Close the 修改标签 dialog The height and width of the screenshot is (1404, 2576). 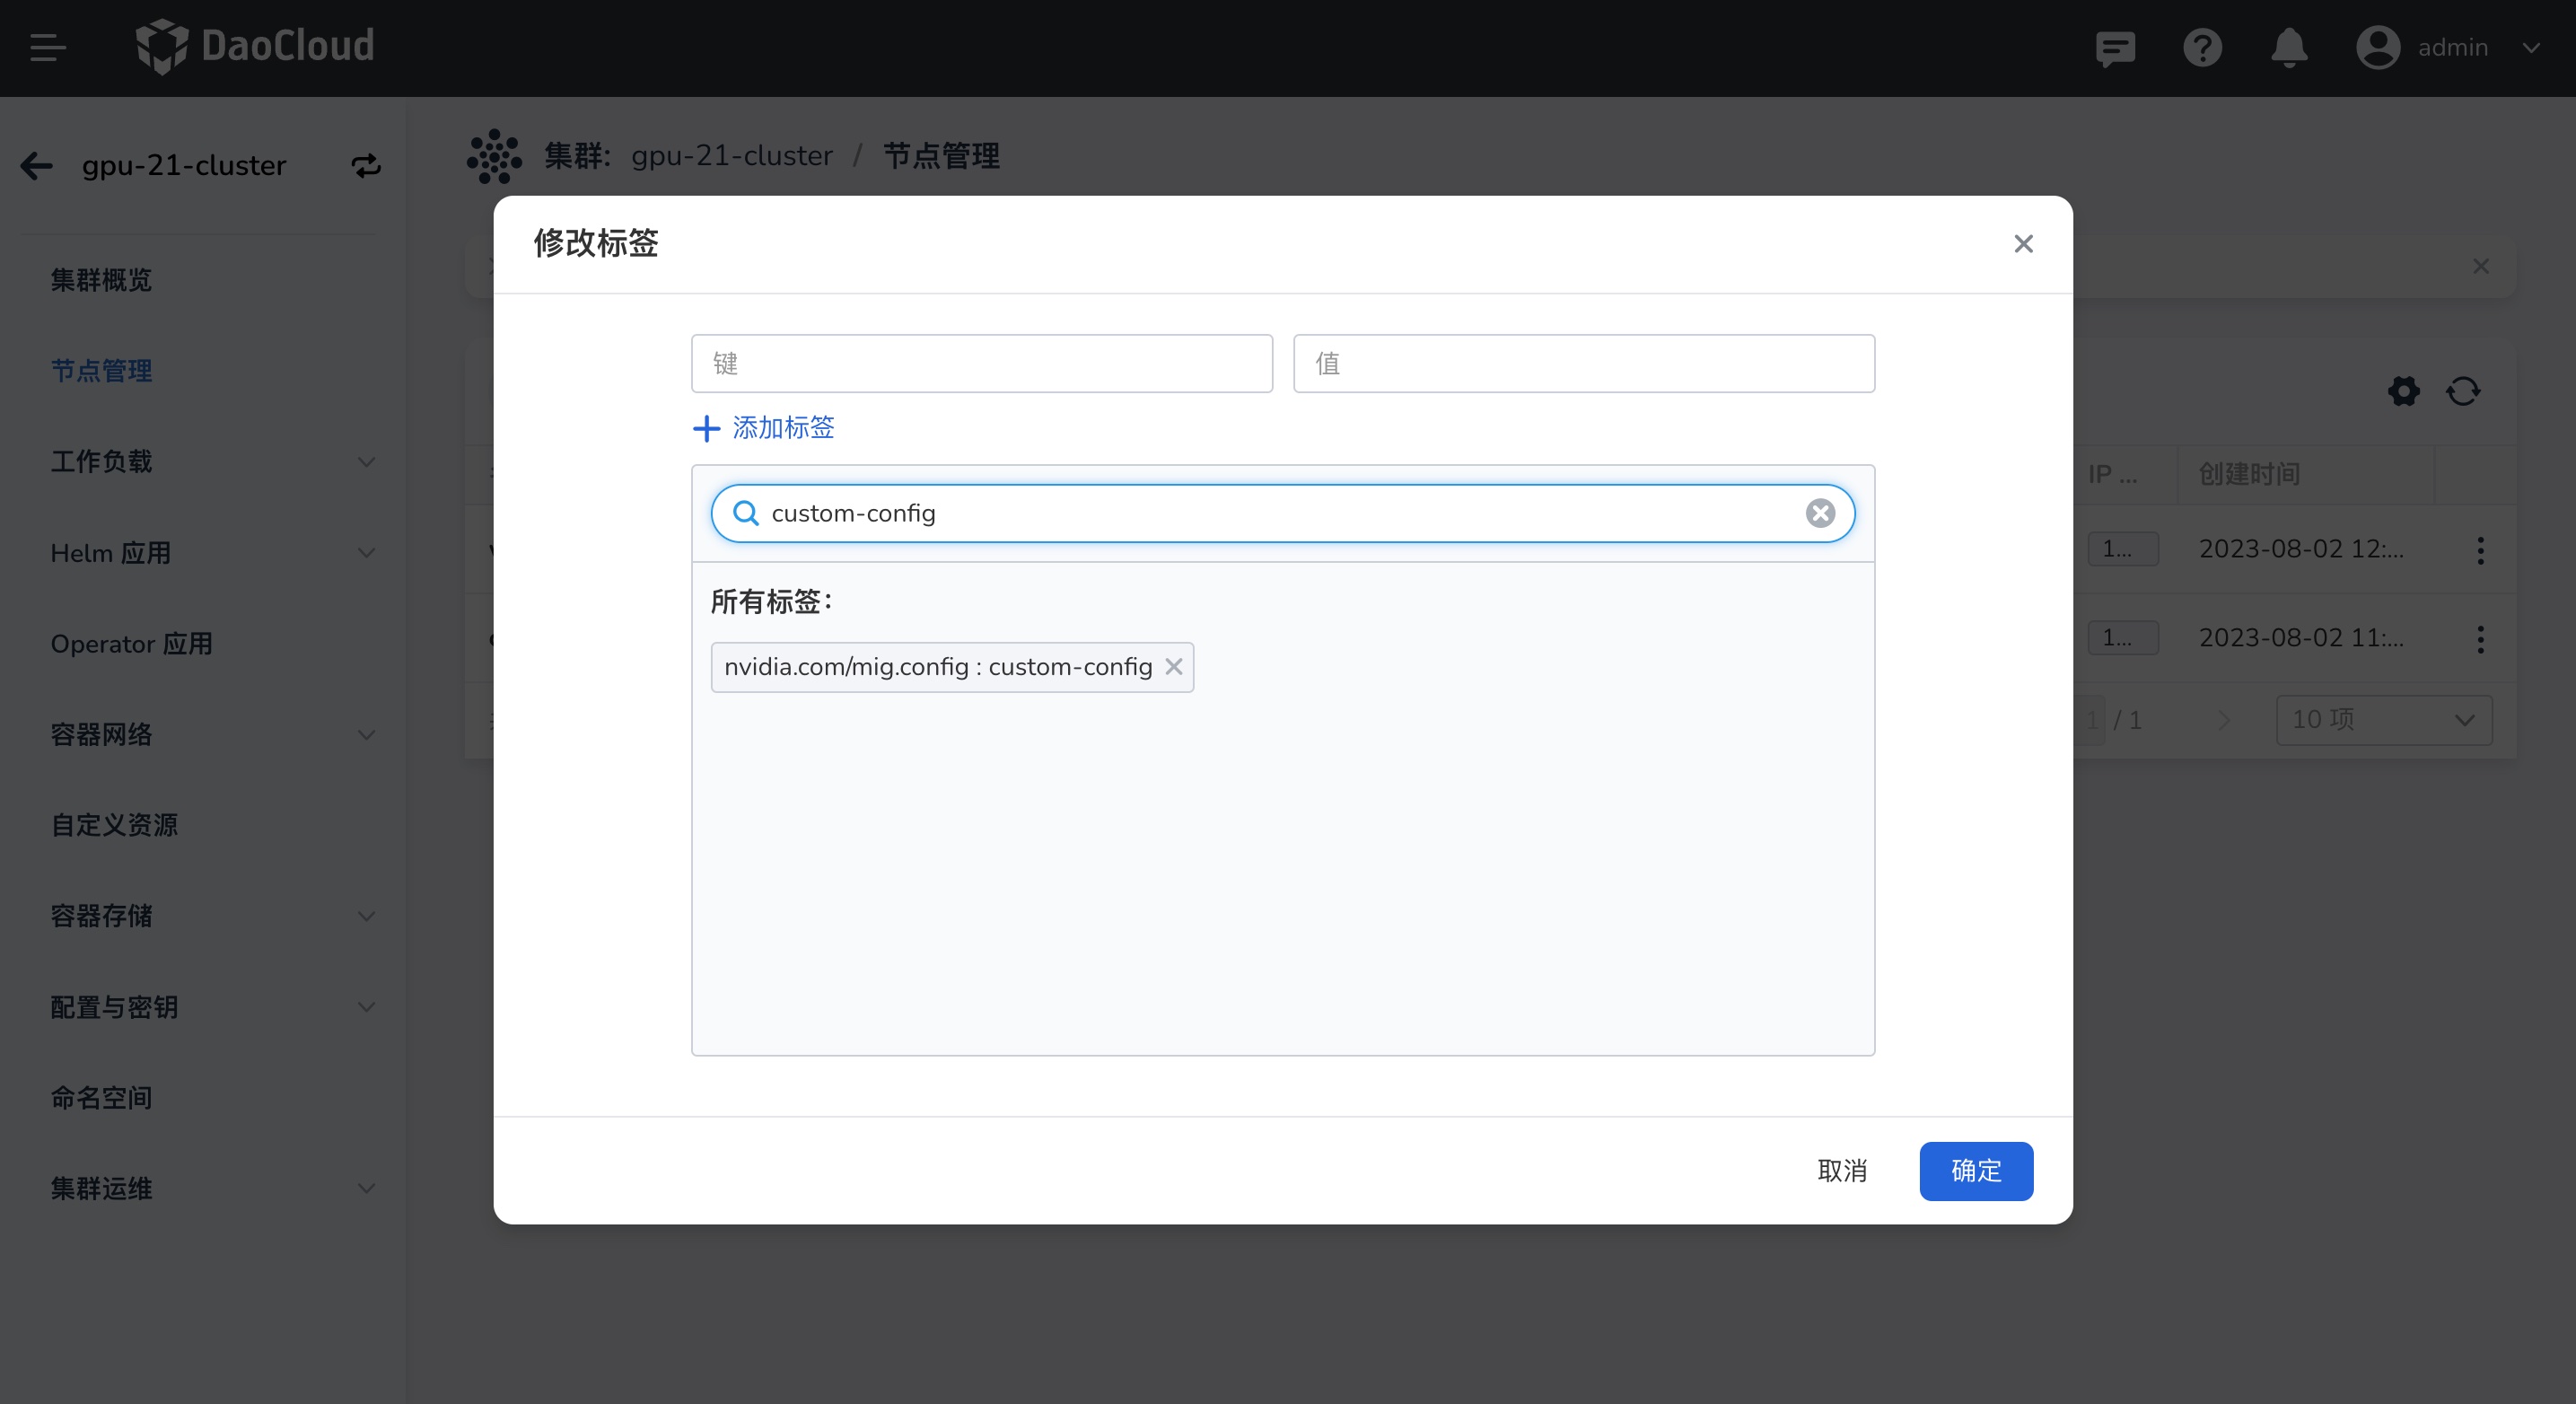2023,244
